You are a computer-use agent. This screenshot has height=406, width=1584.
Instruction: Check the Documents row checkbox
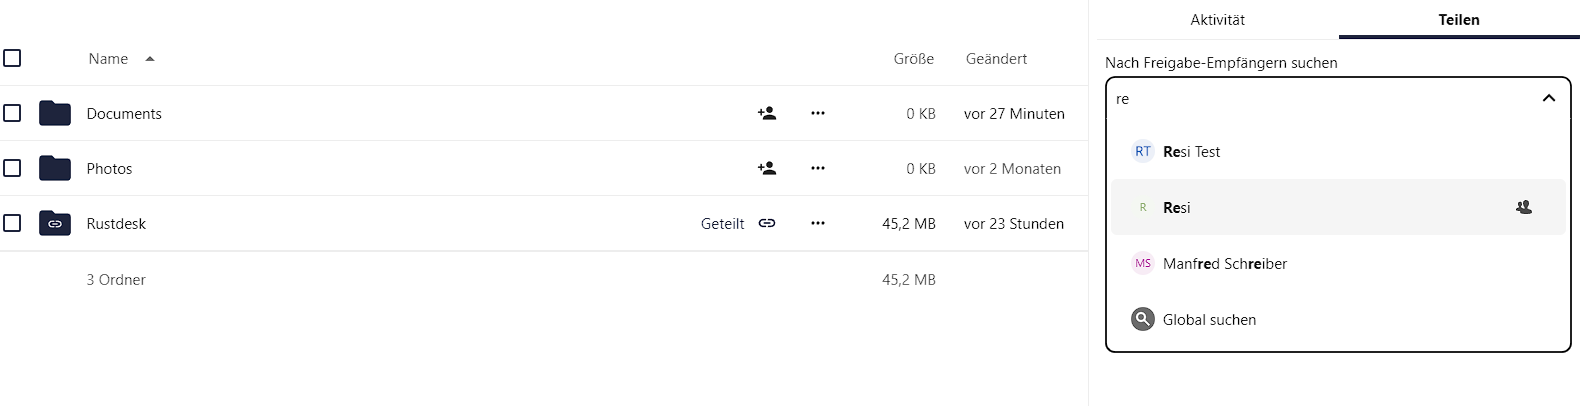pyautogui.click(x=12, y=113)
